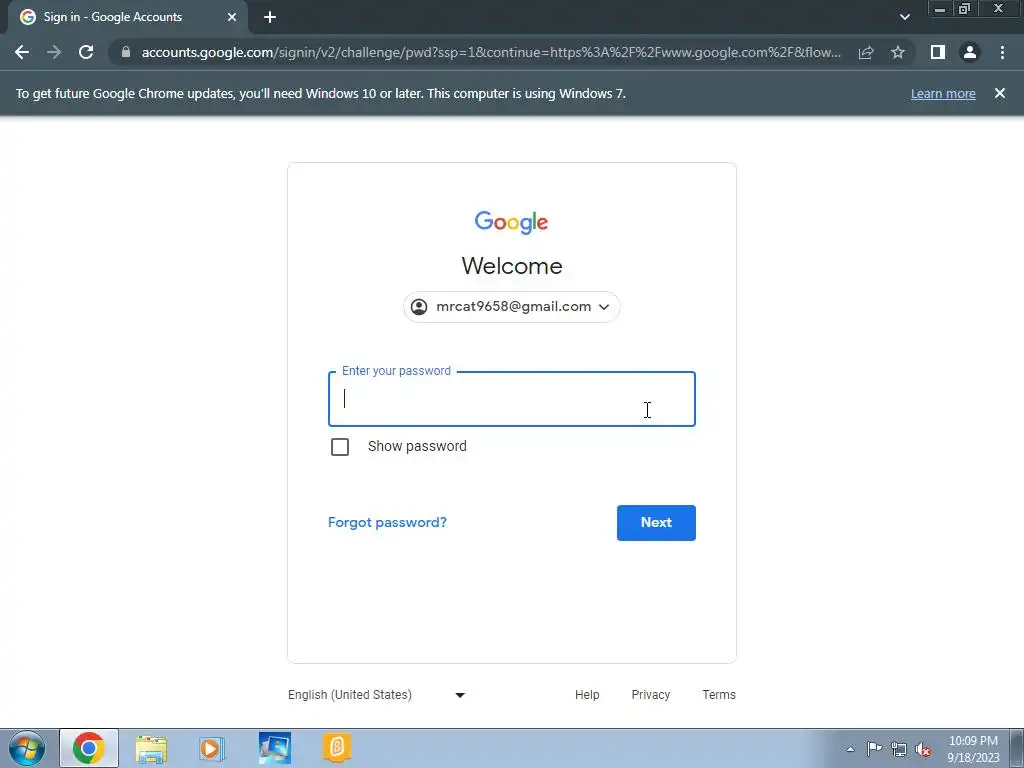Screen dimensions: 1024x768
Task: Open the Help link in footer
Action: pyautogui.click(x=587, y=695)
